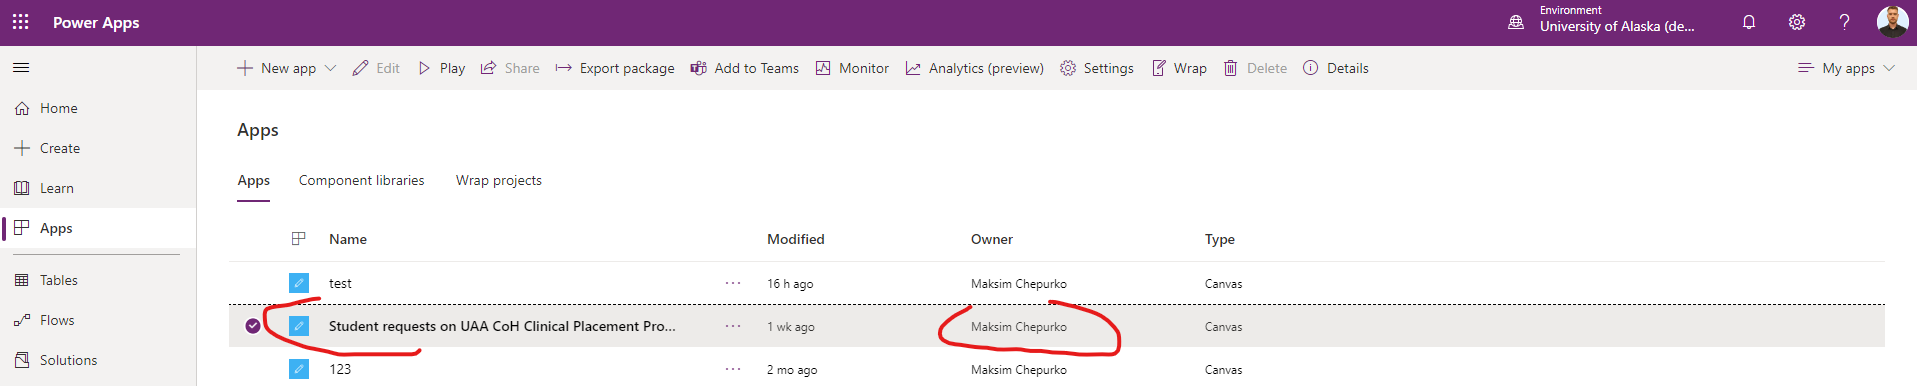The image size is (1917, 386).
Task: Collapse the left navigation hamburger menu
Action: click(21, 68)
